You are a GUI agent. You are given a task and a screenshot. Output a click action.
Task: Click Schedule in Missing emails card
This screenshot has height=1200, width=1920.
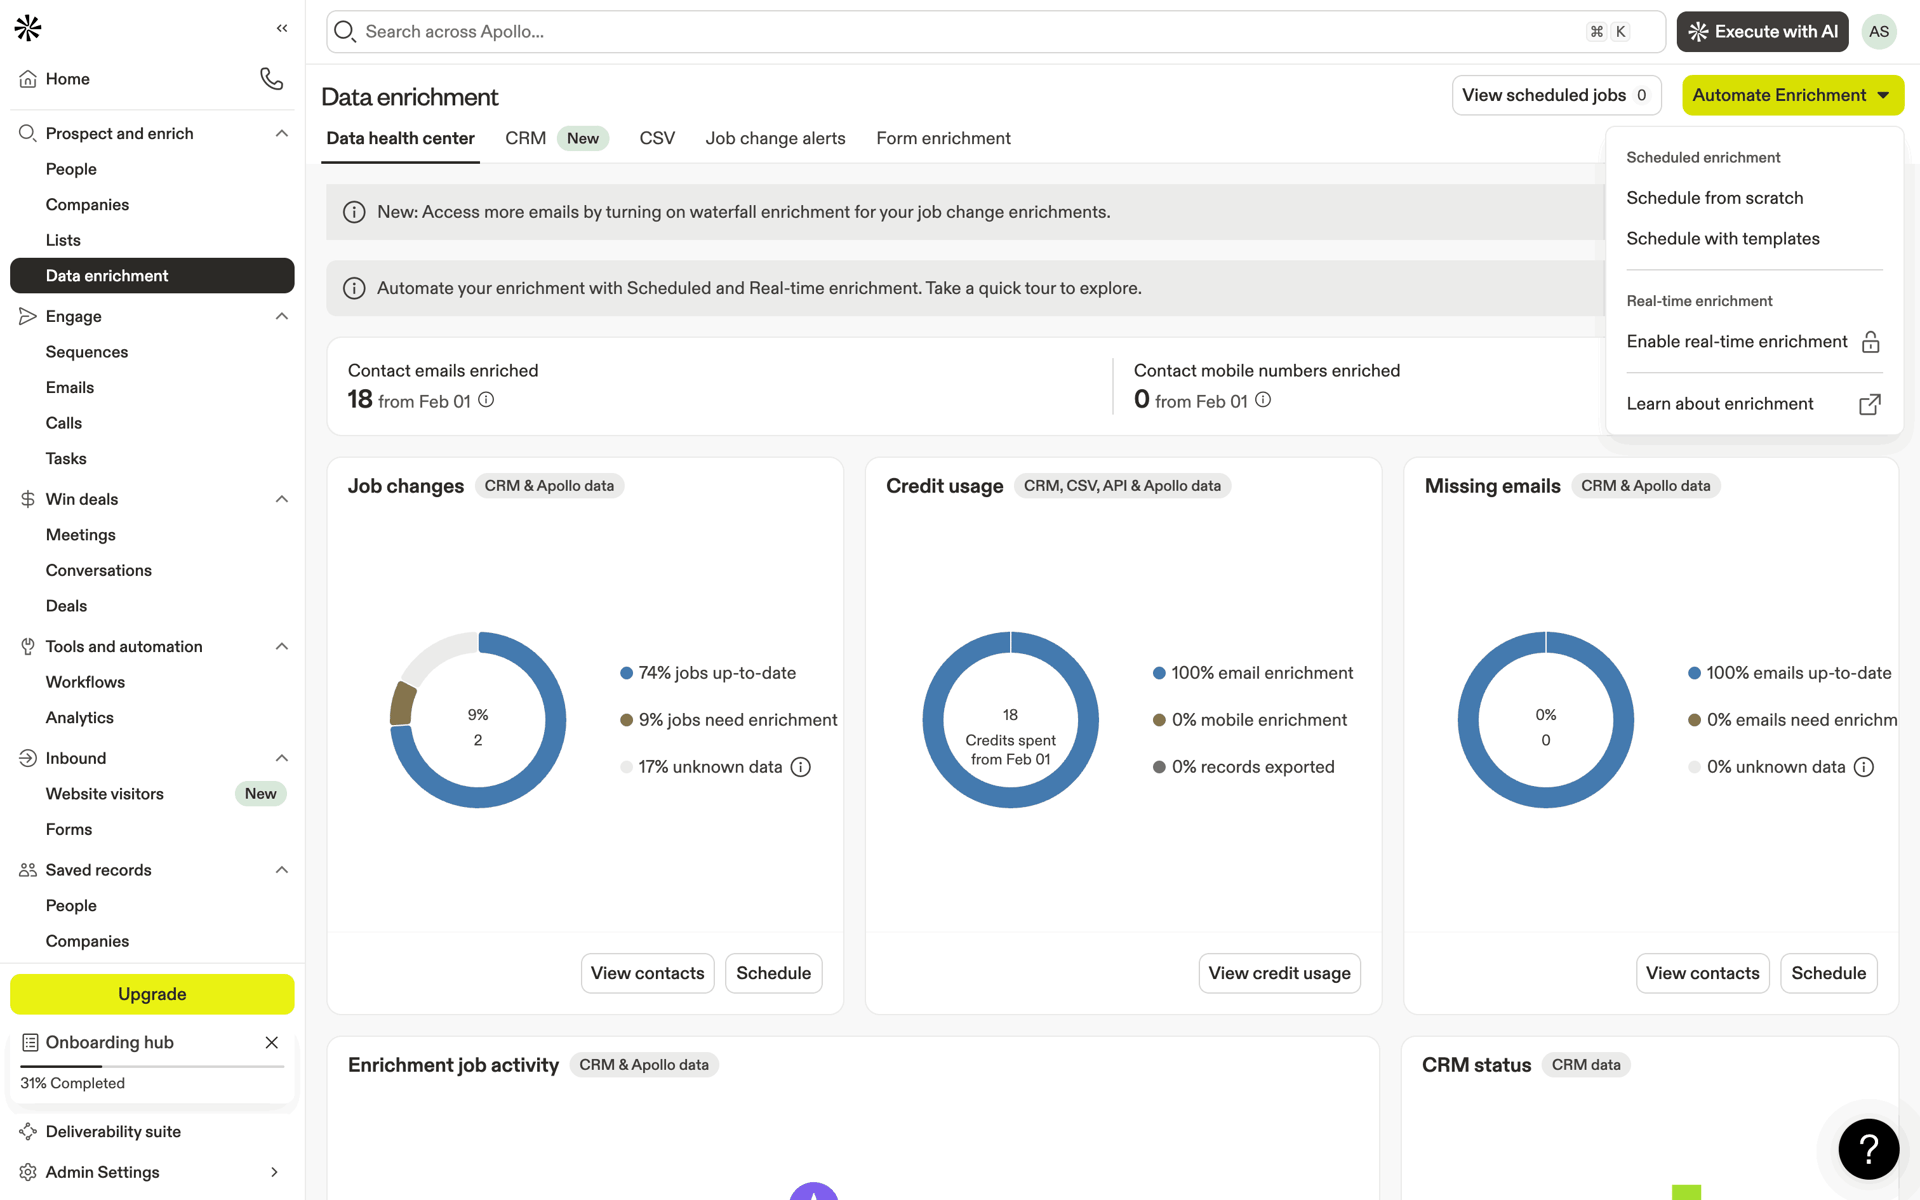pos(1828,973)
